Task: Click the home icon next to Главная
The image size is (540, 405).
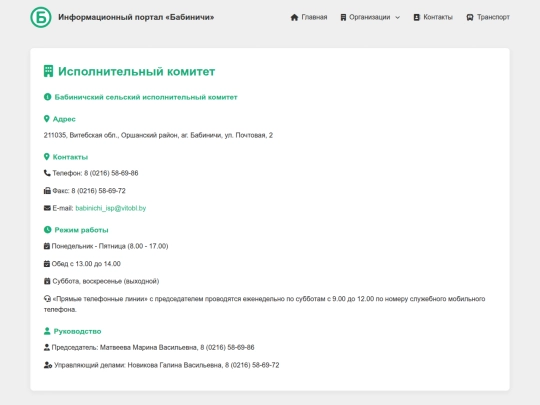Action: [294, 17]
